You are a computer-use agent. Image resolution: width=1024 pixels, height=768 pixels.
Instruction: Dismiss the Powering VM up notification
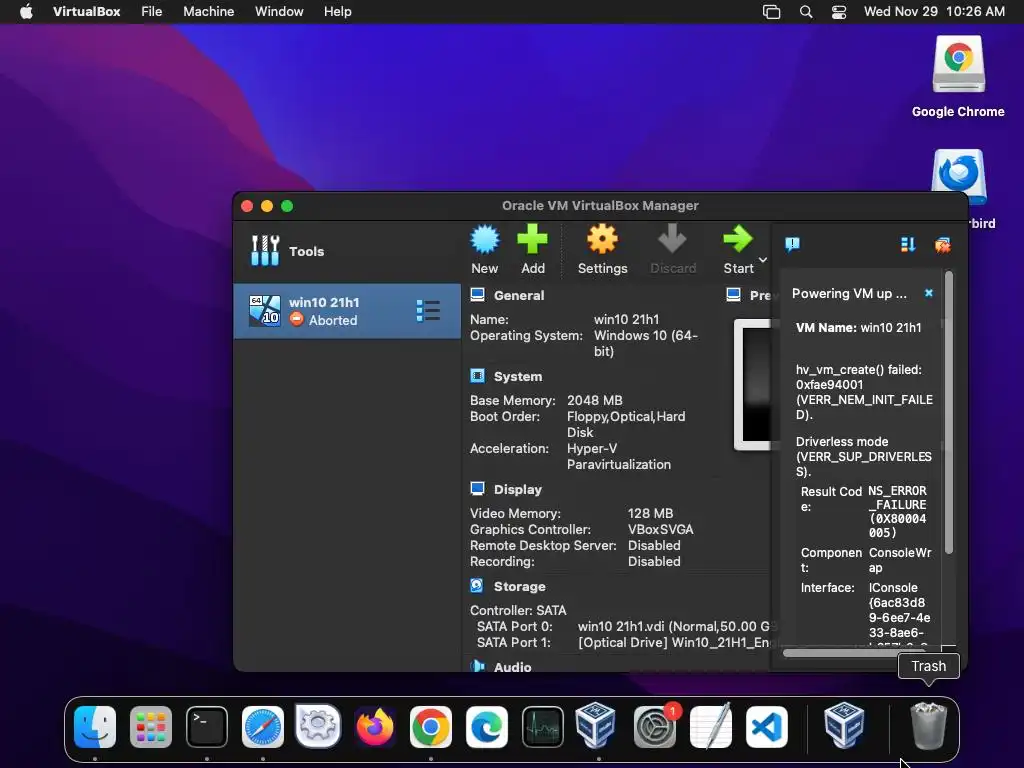click(x=929, y=293)
